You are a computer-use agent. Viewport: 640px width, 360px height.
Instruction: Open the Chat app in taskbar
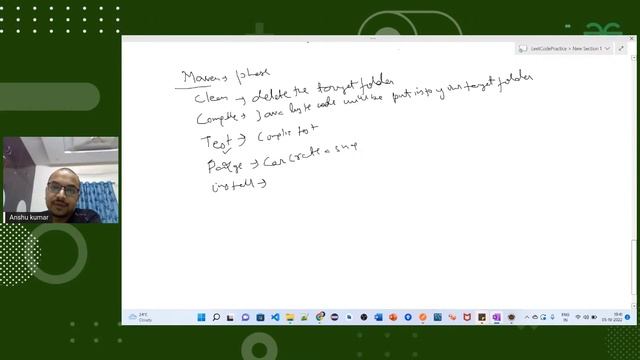(245, 317)
